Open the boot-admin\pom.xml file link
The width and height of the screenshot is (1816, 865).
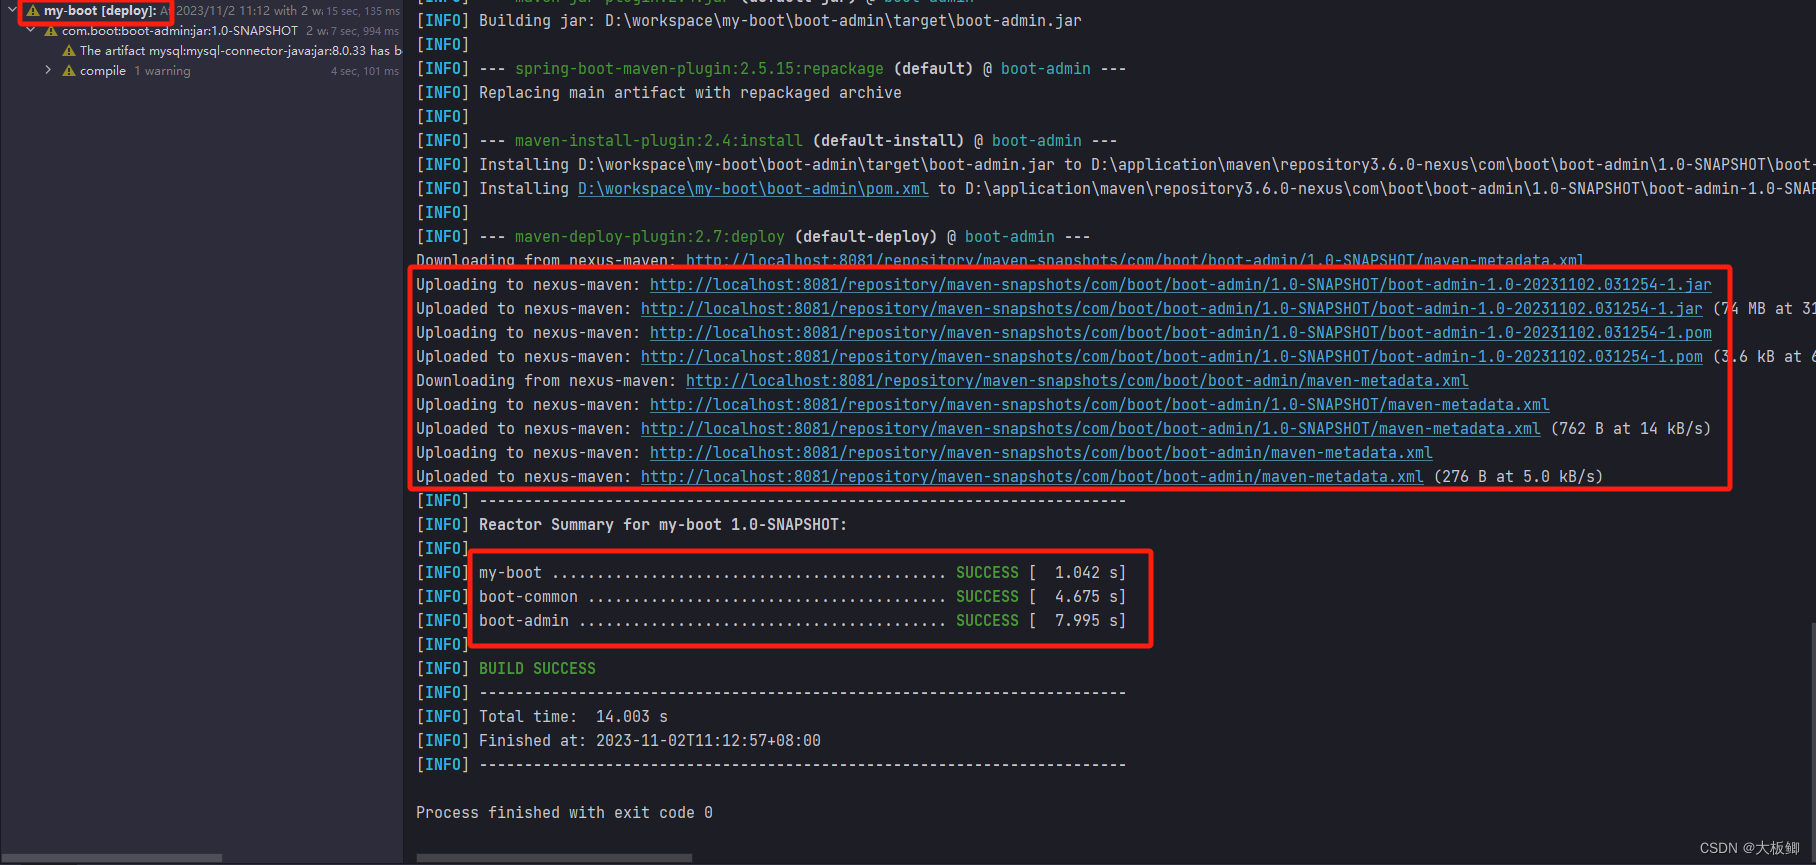pos(753,189)
